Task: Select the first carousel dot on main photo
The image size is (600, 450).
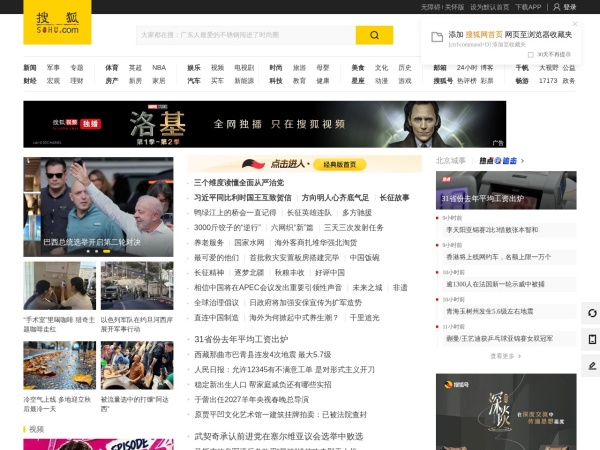Action: [x=88, y=251]
